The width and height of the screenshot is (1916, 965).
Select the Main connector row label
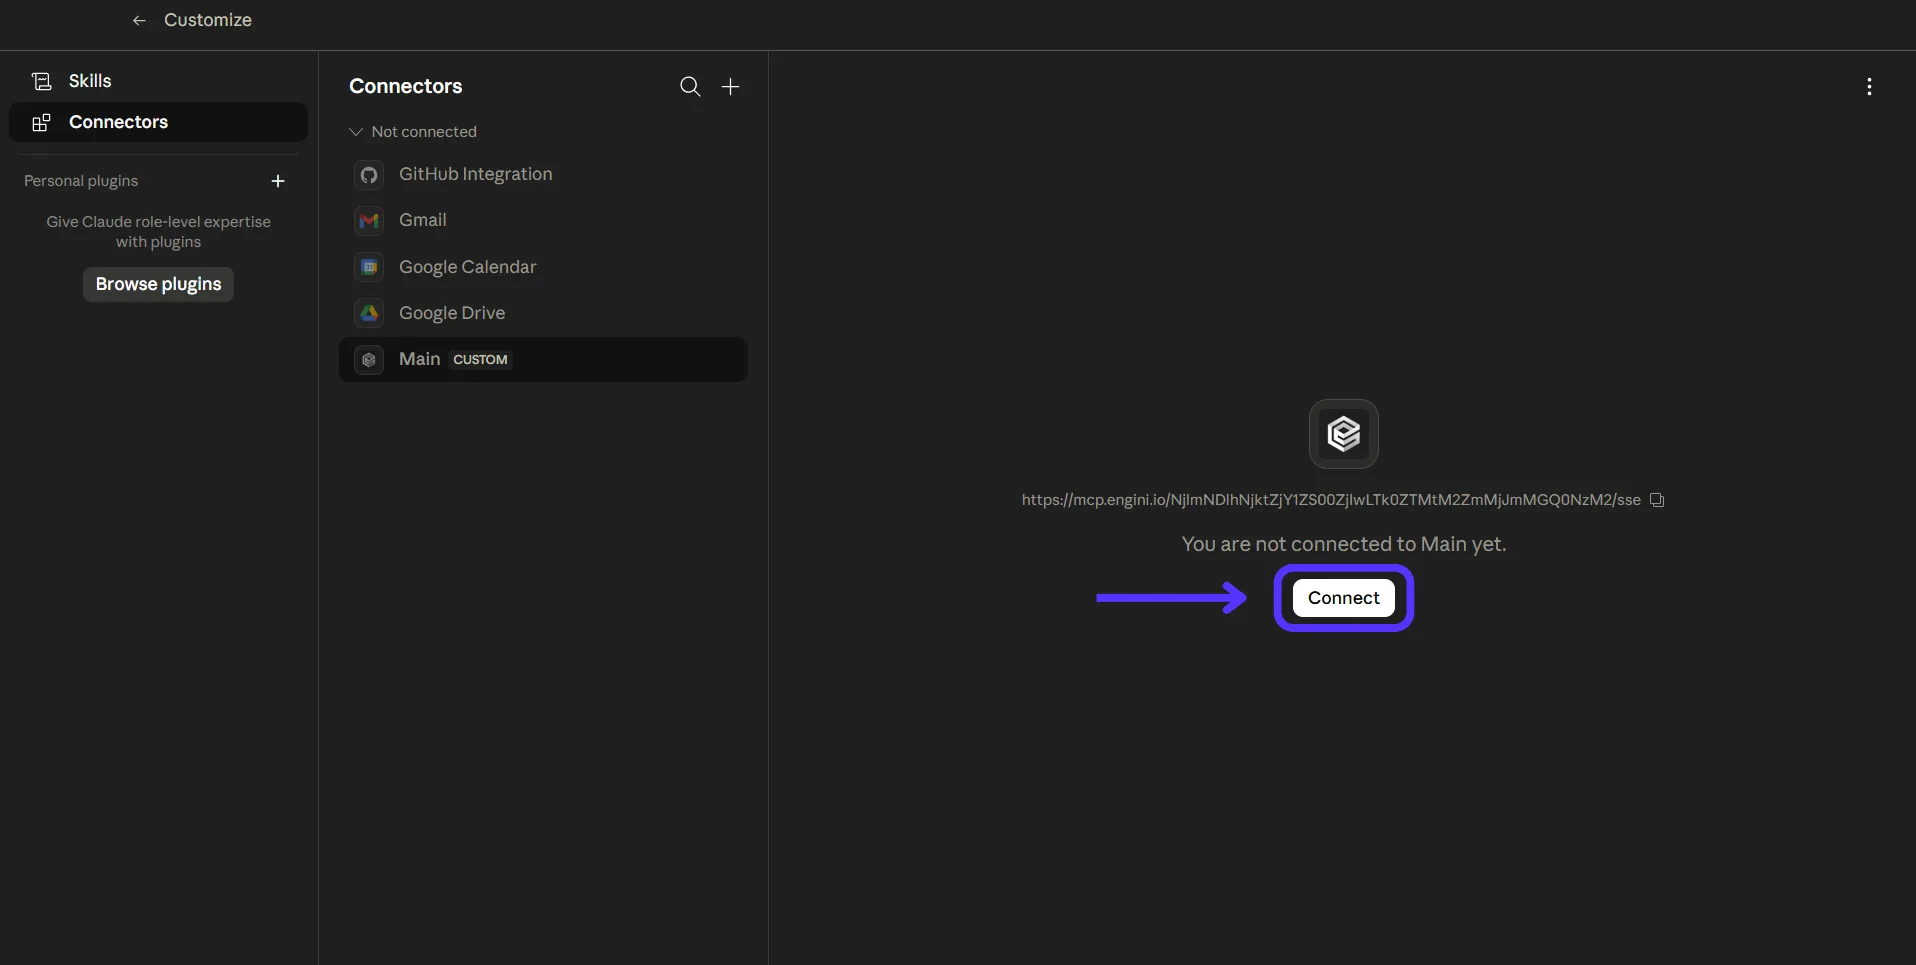419,359
